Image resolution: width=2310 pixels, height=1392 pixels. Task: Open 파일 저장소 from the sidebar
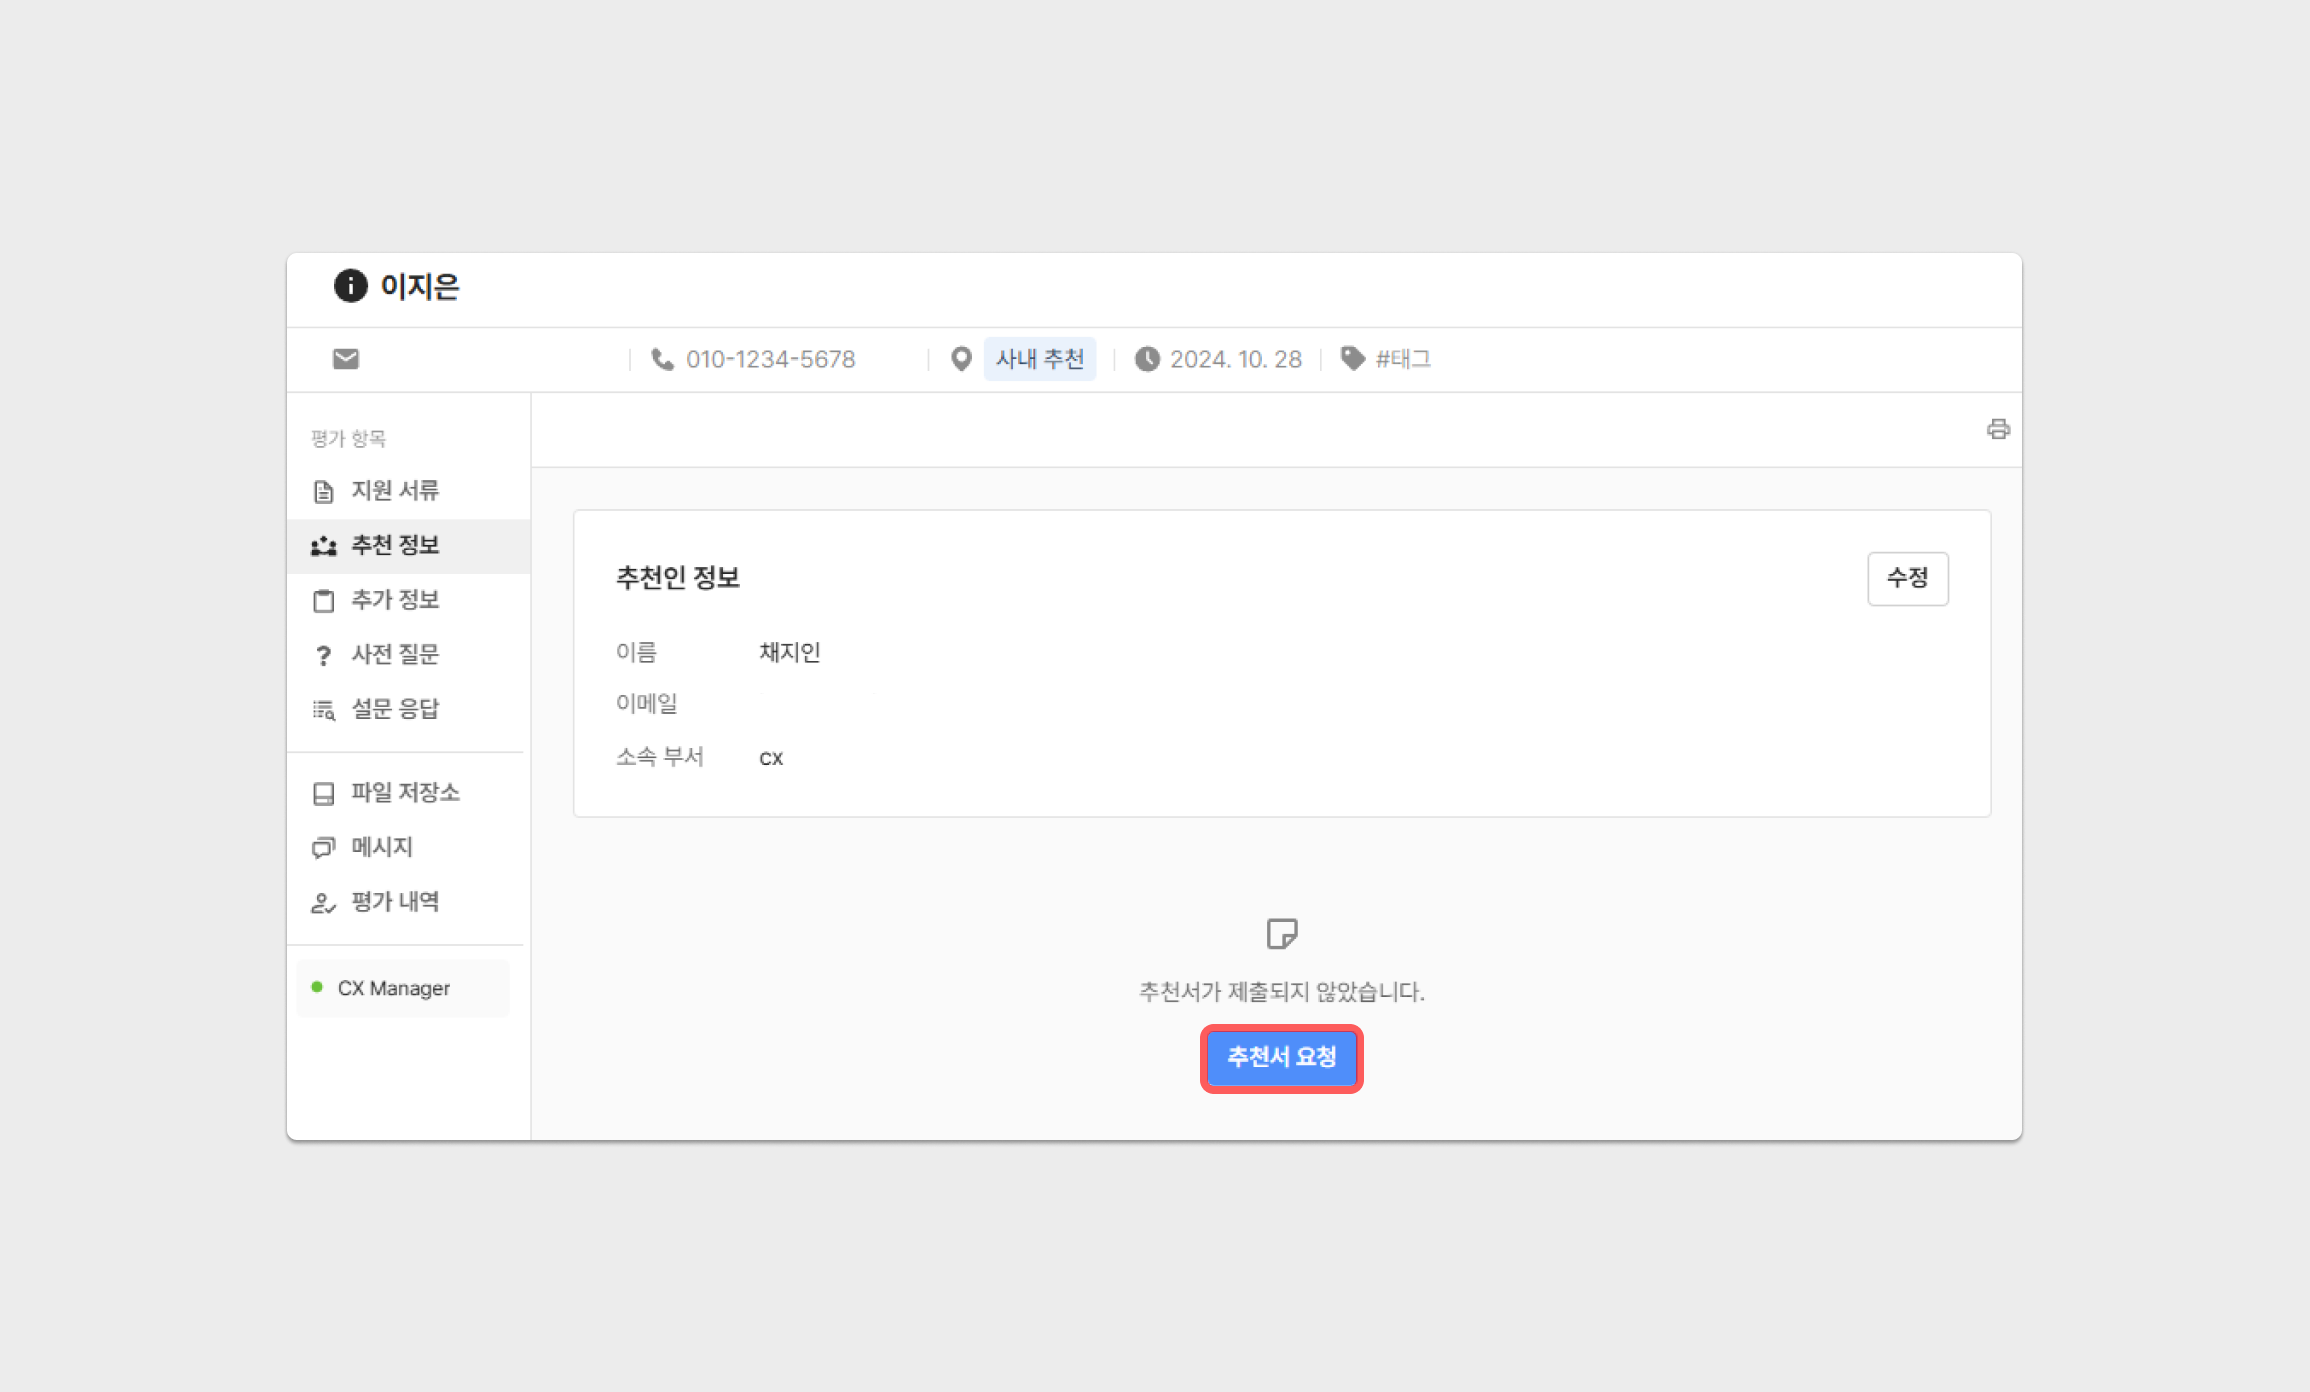(404, 793)
